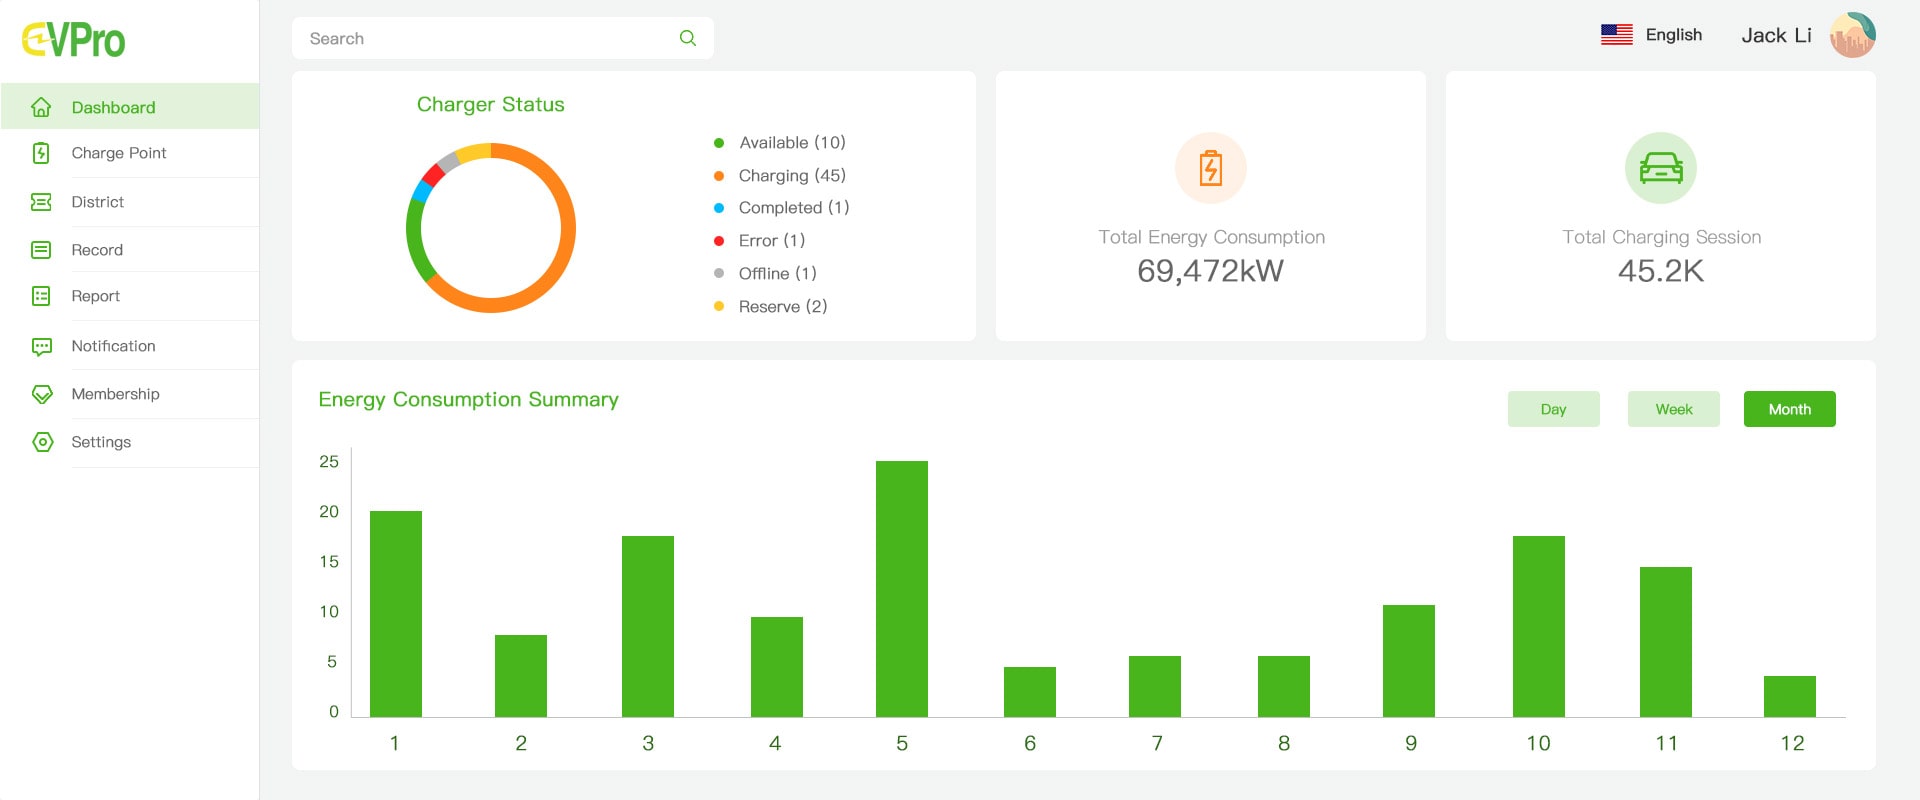Open the Notification section

click(130, 346)
